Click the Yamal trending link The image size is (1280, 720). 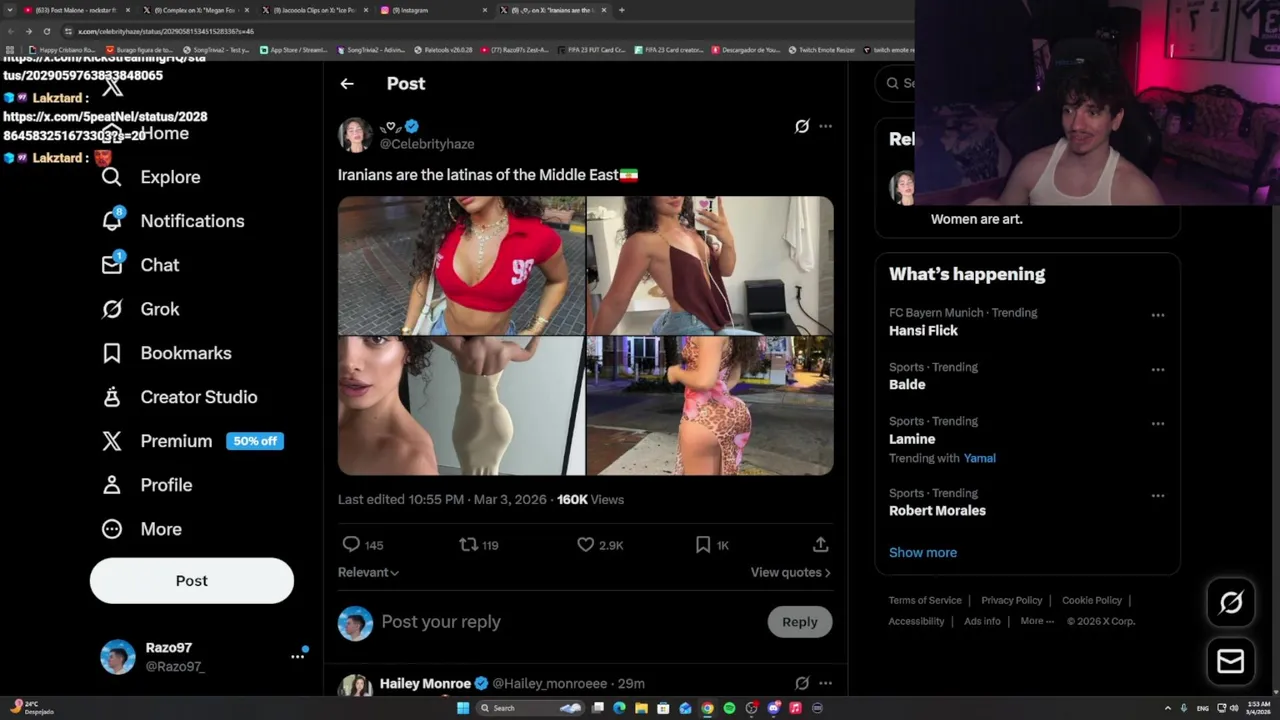(979, 458)
